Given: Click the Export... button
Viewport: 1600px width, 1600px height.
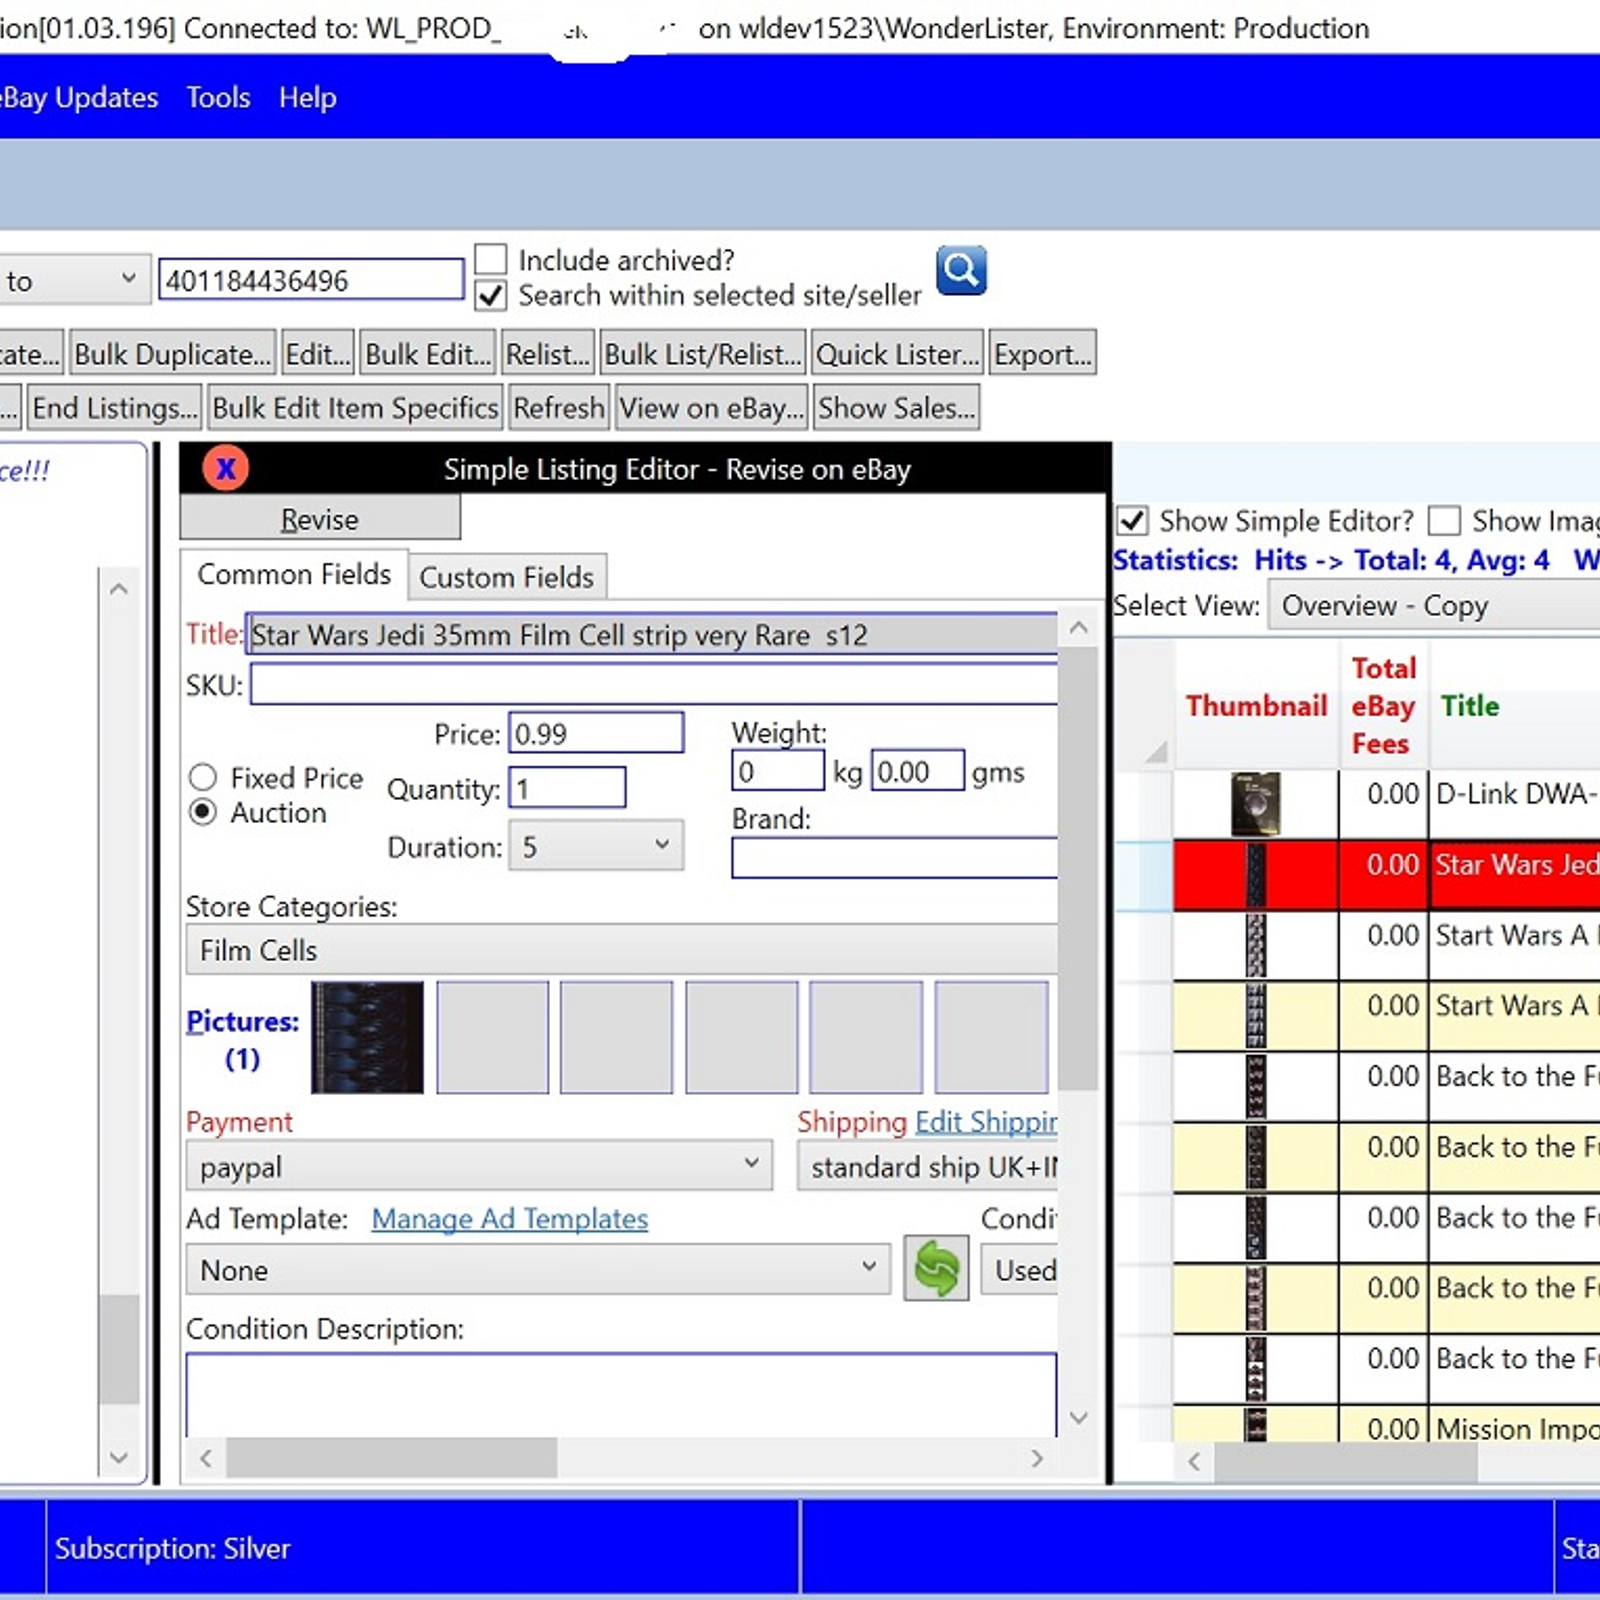Looking at the screenshot, I should coord(1043,354).
